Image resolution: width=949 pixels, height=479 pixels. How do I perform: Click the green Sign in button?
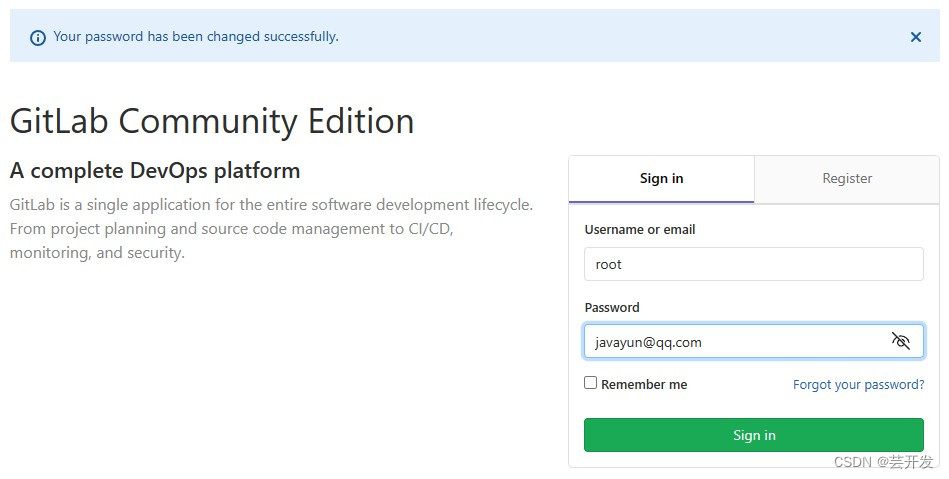(754, 435)
